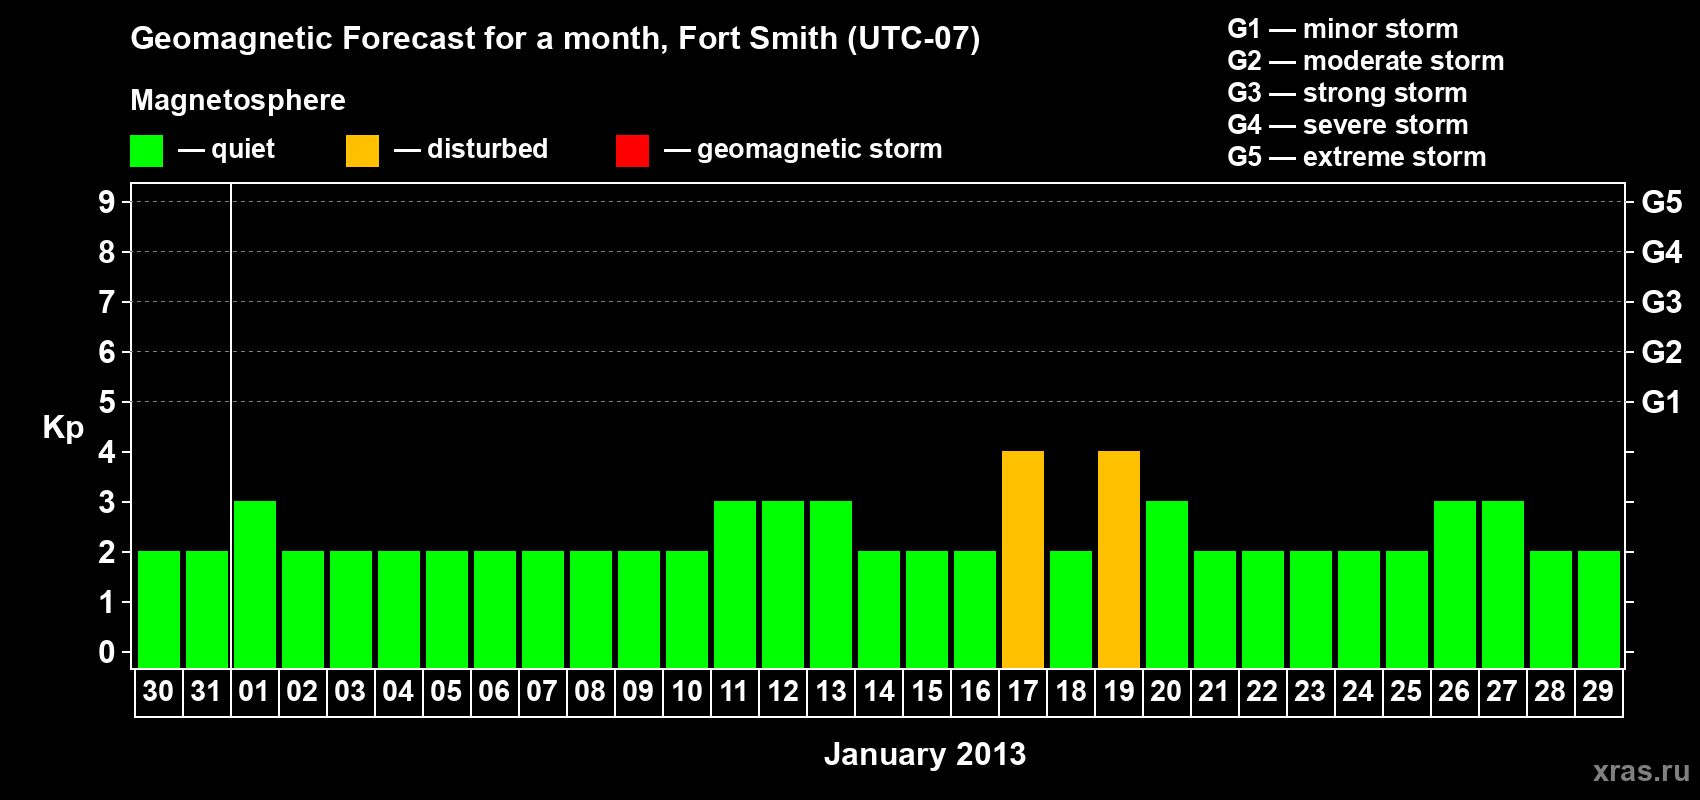The image size is (1700, 800).
Task: Click the 'G5 — extreme storm' legend text
Action: click(x=1357, y=157)
